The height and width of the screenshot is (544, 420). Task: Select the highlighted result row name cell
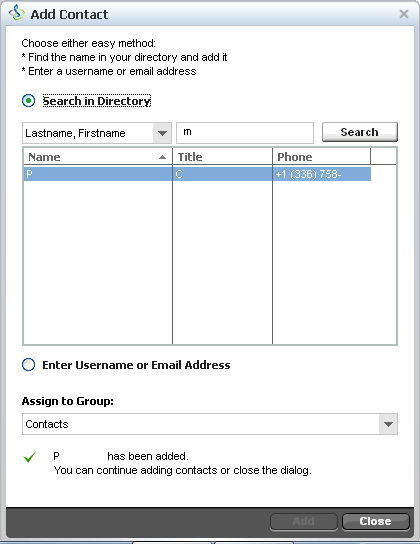click(x=98, y=174)
